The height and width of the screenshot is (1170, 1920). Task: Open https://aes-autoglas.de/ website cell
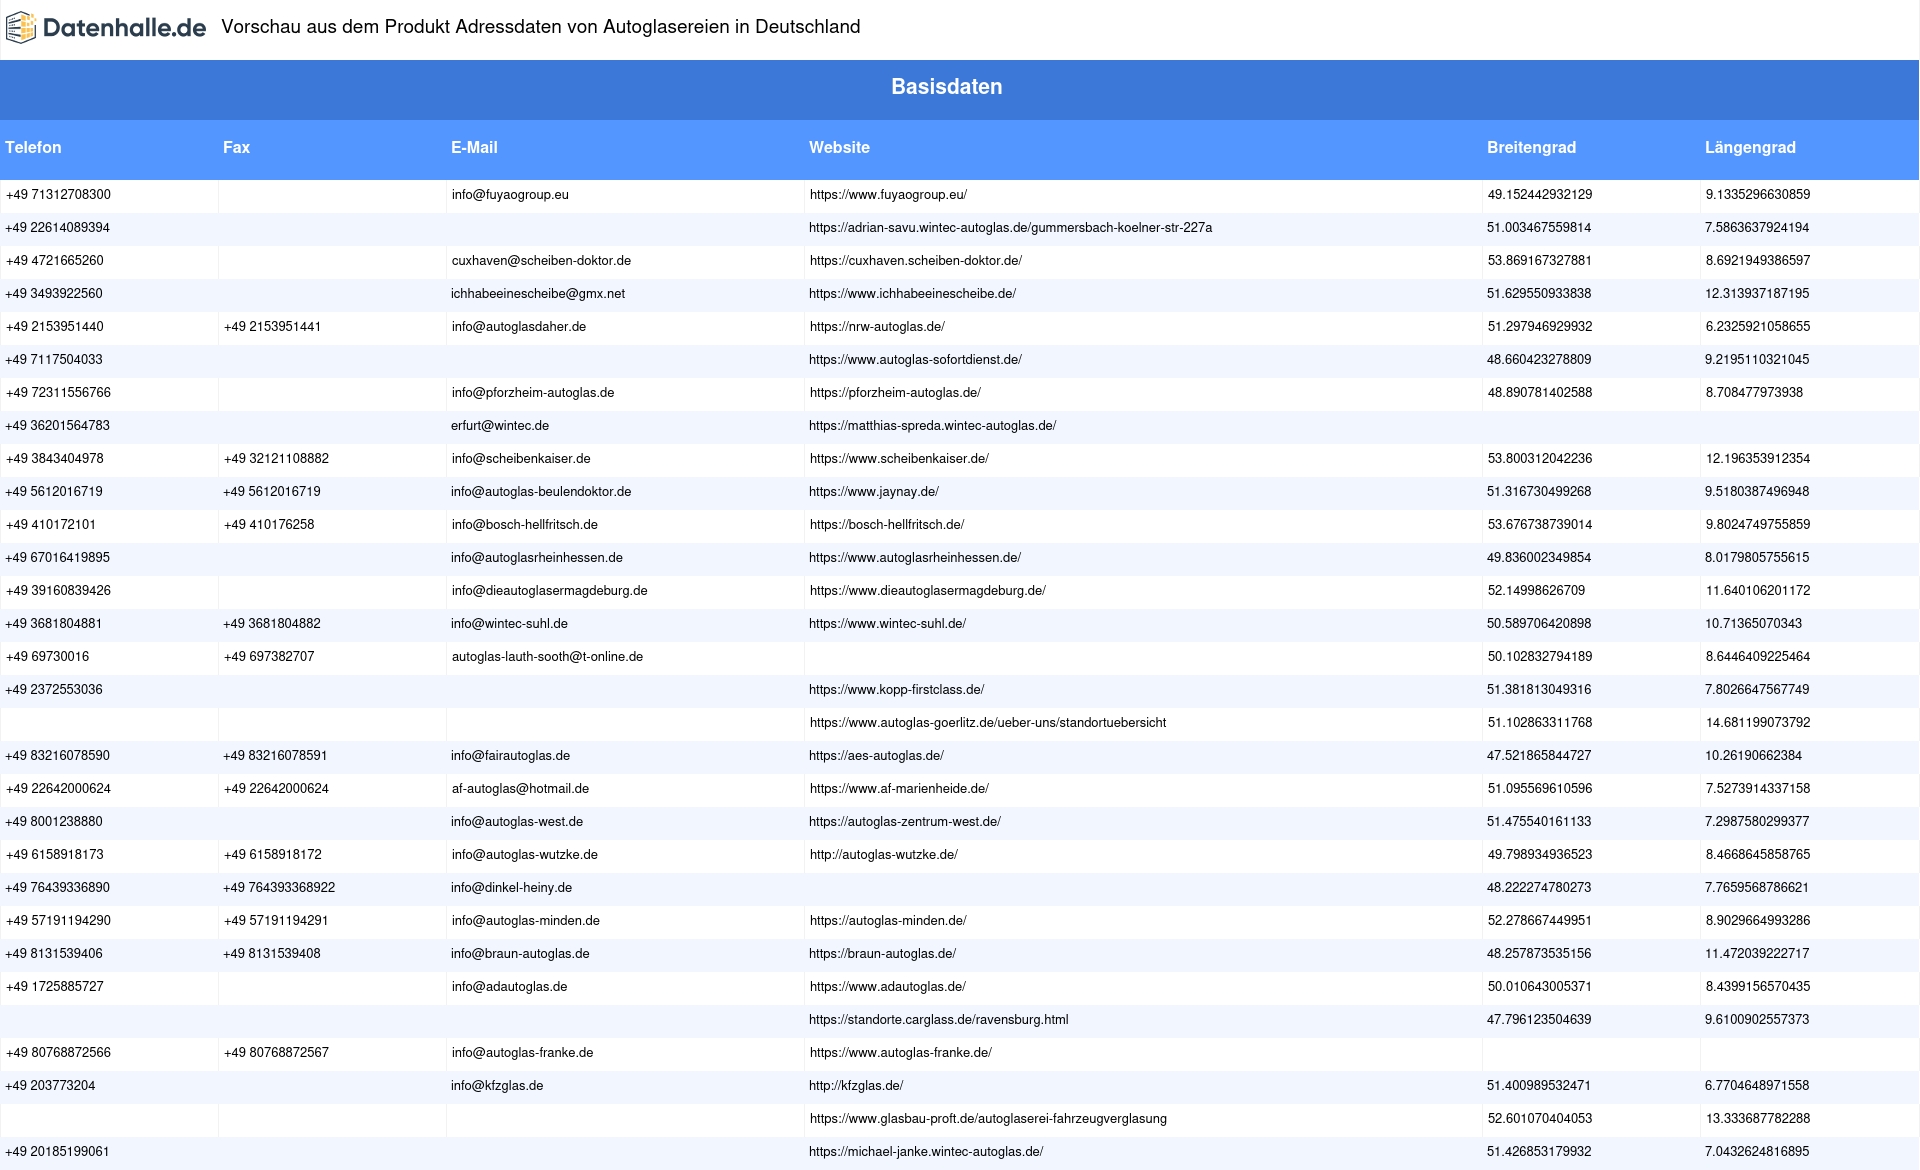tap(876, 756)
